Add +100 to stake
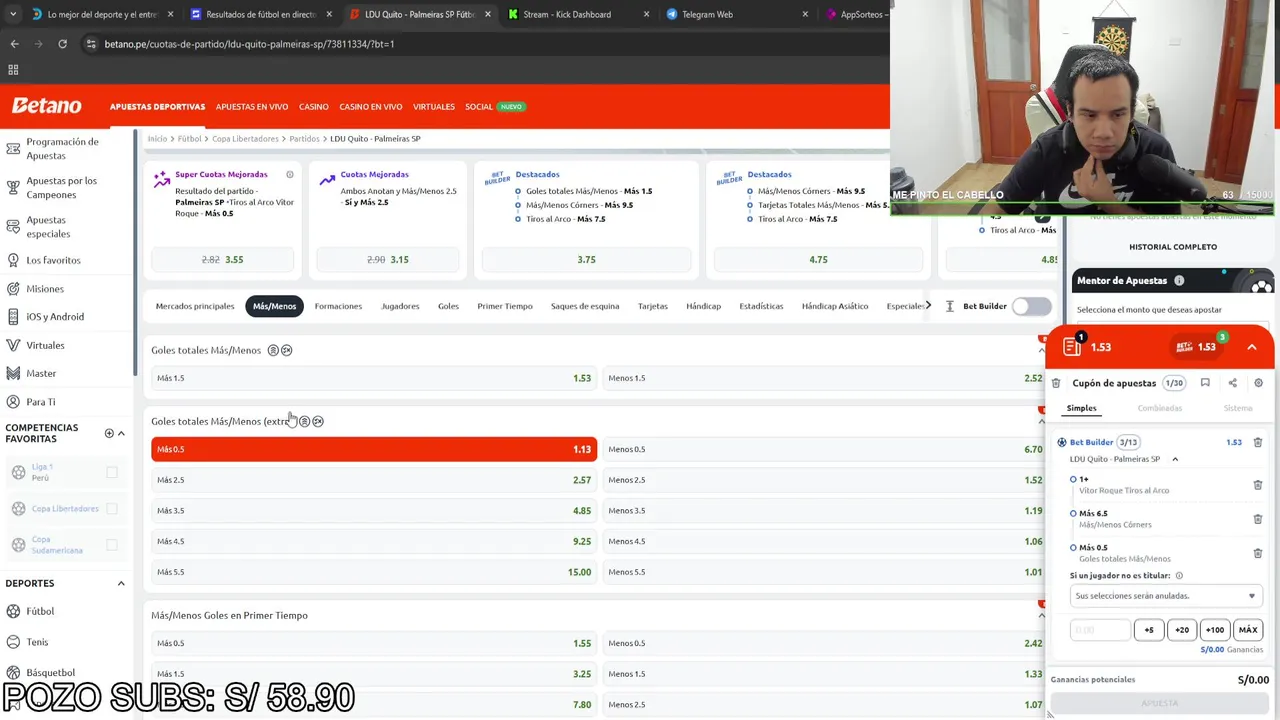1280x720 pixels. pyautogui.click(x=1215, y=630)
